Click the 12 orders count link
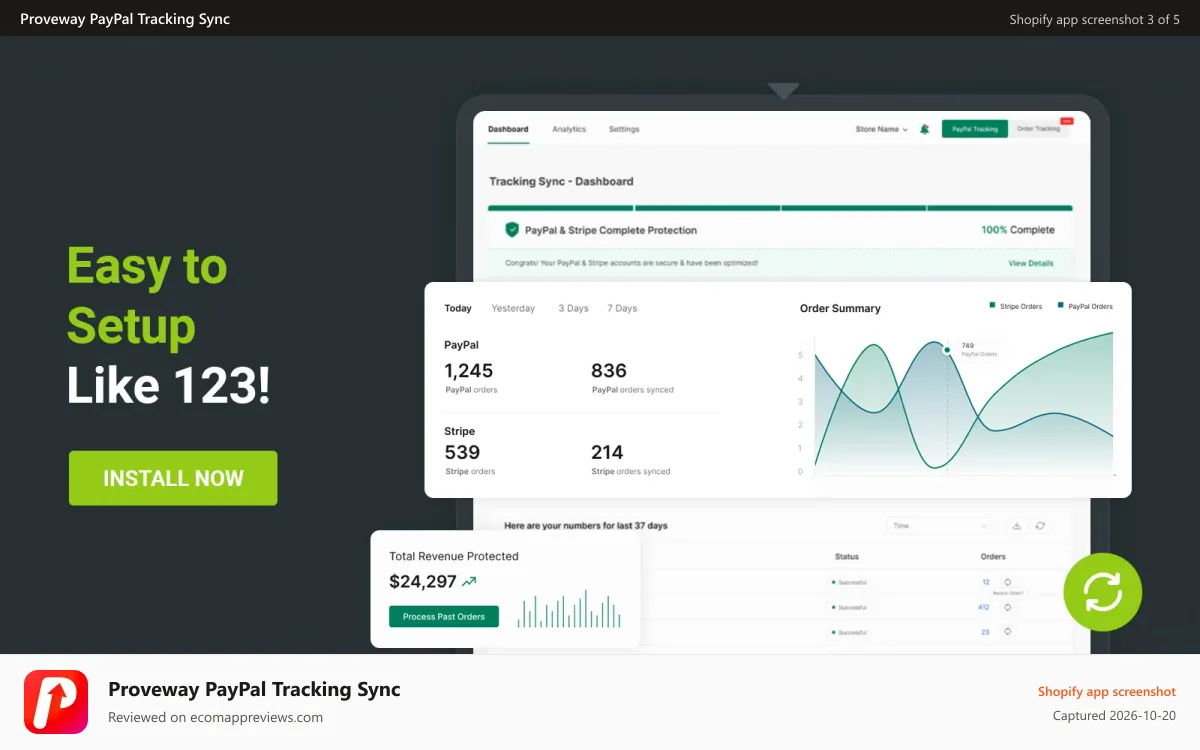1200x750 pixels. click(985, 582)
